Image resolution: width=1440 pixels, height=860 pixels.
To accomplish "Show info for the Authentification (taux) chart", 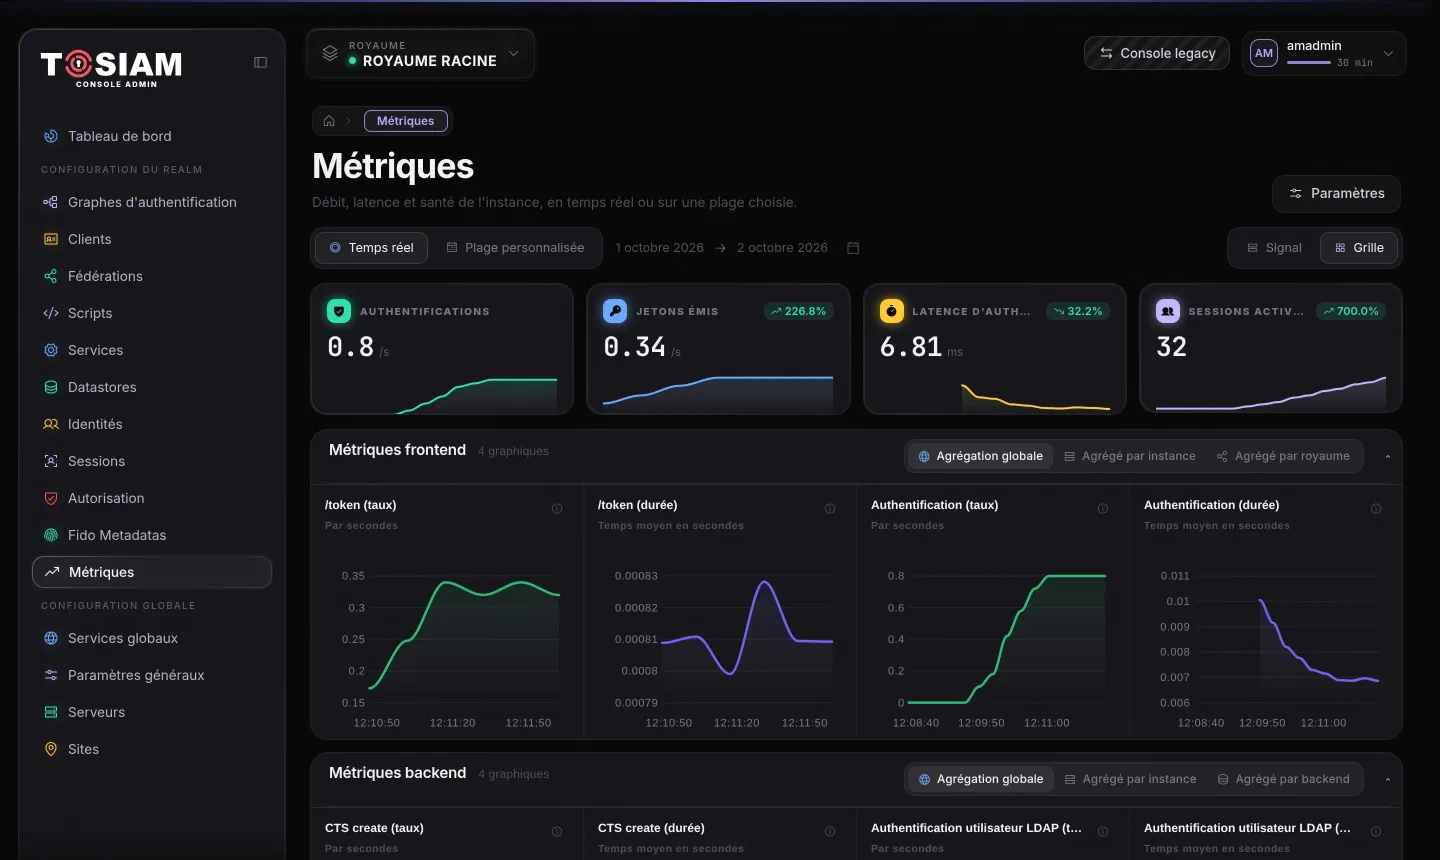I will 1103,509.
